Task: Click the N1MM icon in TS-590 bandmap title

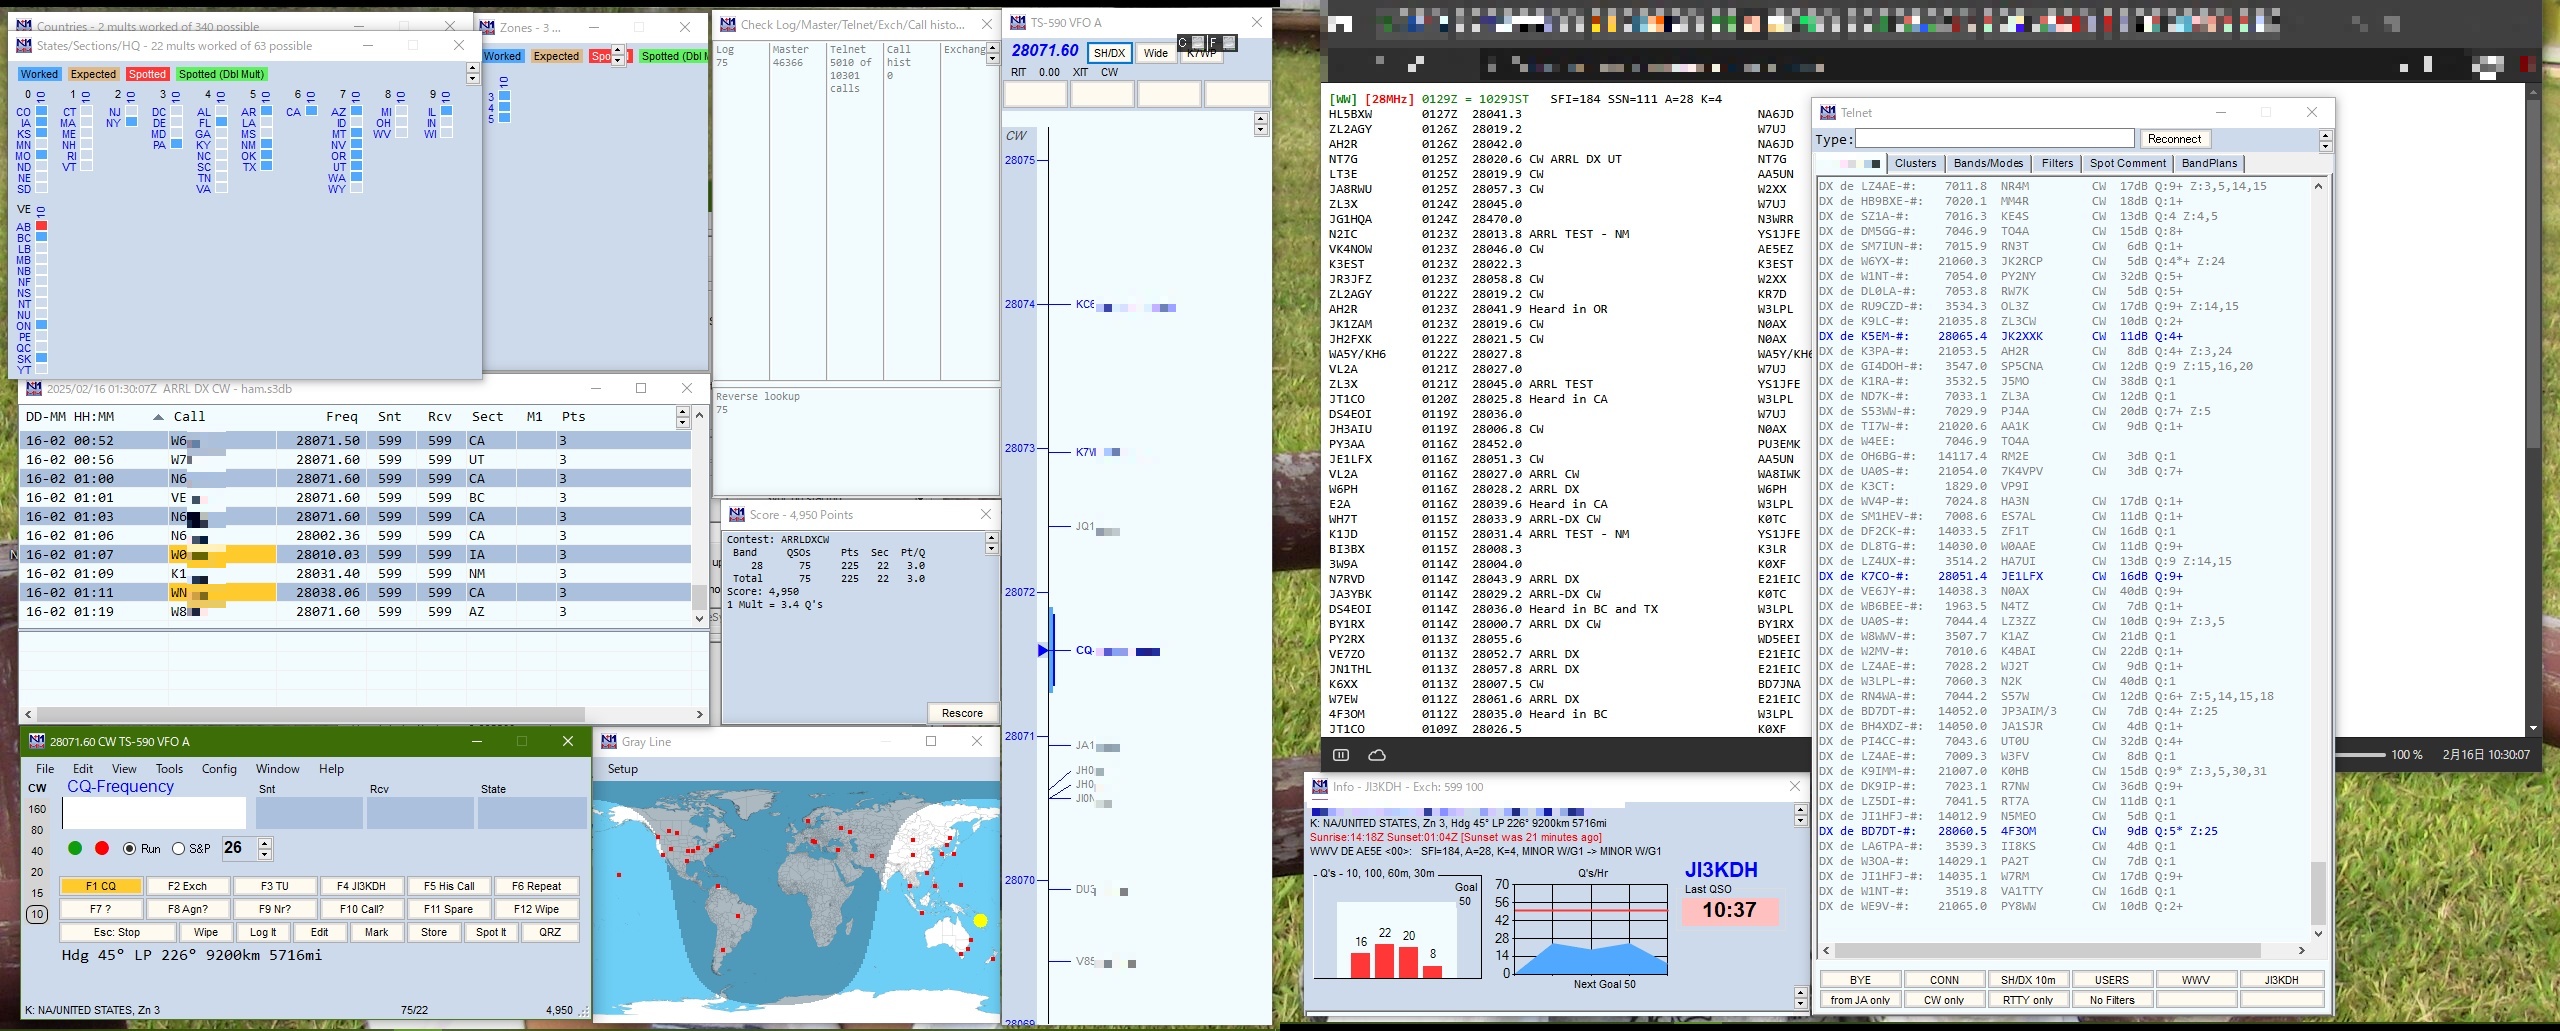Action: [x=1018, y=22]
